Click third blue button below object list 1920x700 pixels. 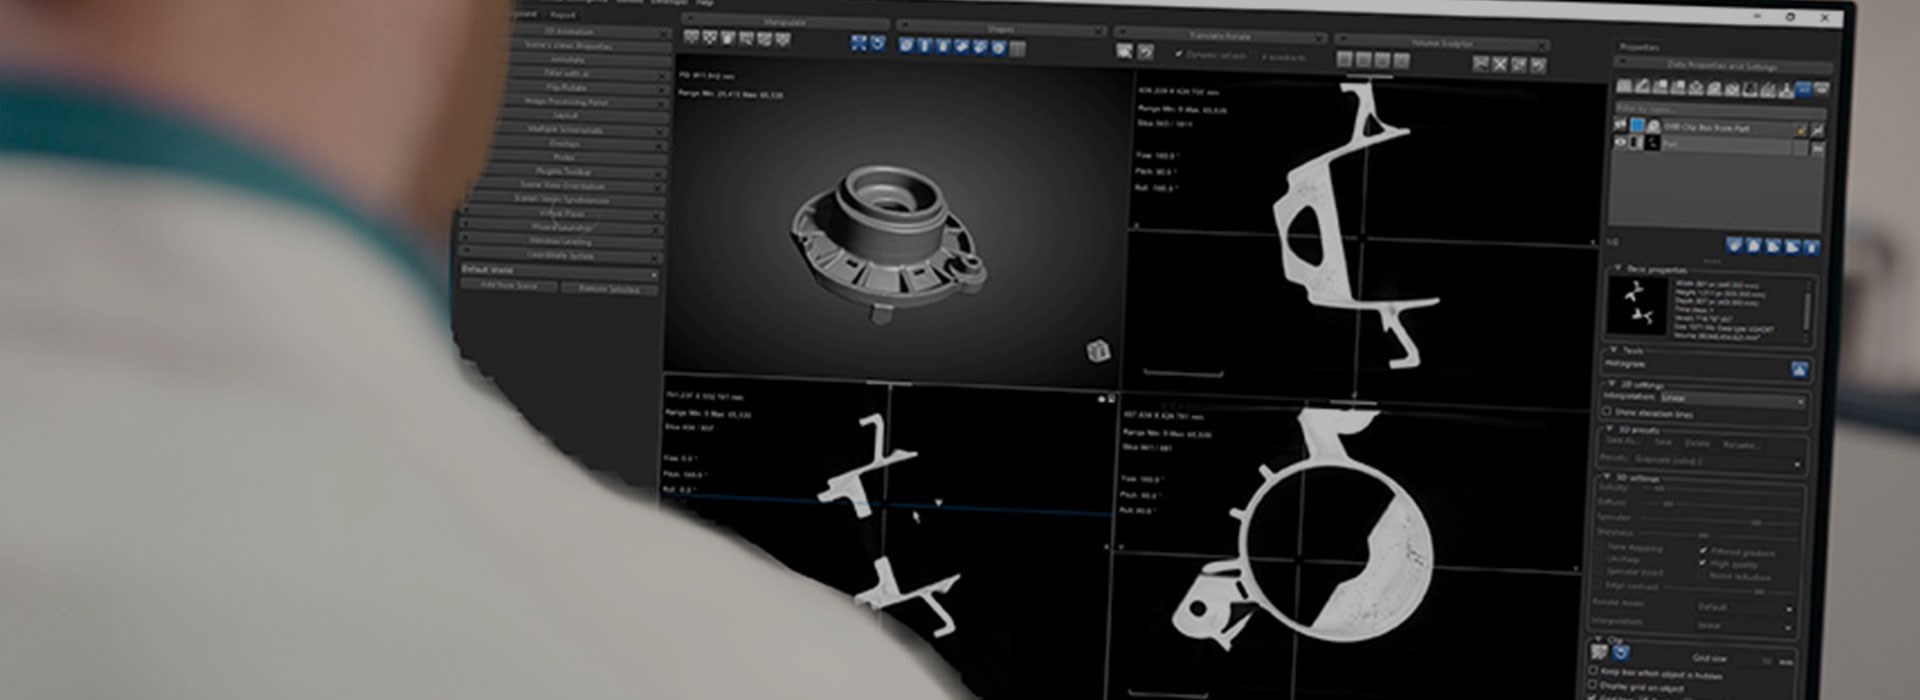coord(1772,247)
